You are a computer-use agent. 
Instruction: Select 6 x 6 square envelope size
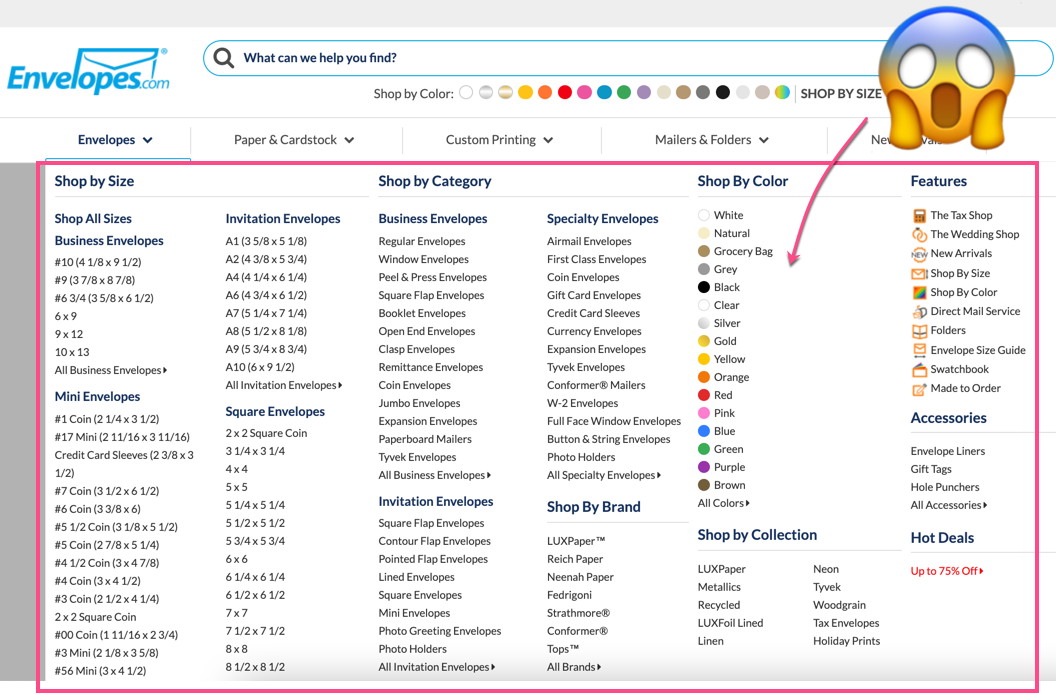pyautogui.click(x=236, y=559)
